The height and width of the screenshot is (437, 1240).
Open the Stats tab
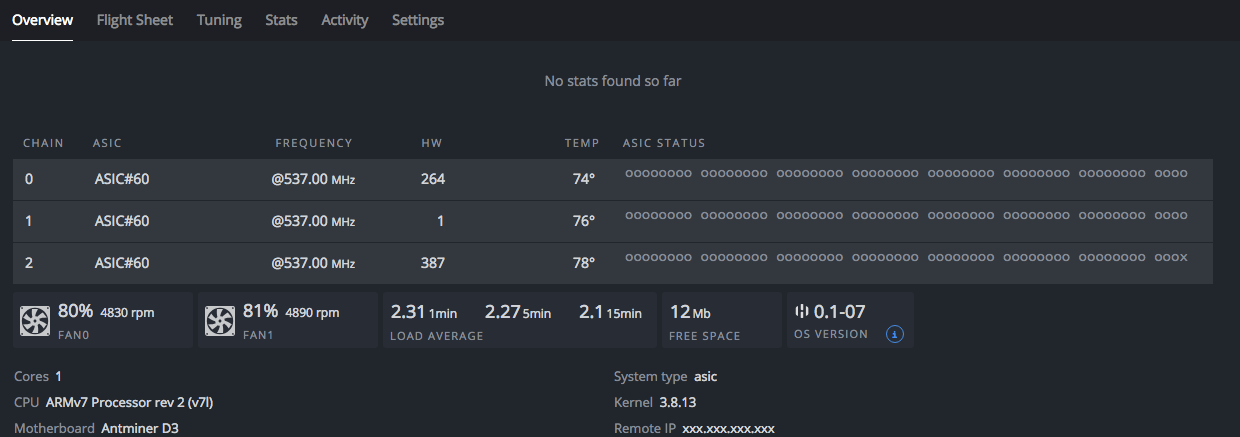[281, 20]
